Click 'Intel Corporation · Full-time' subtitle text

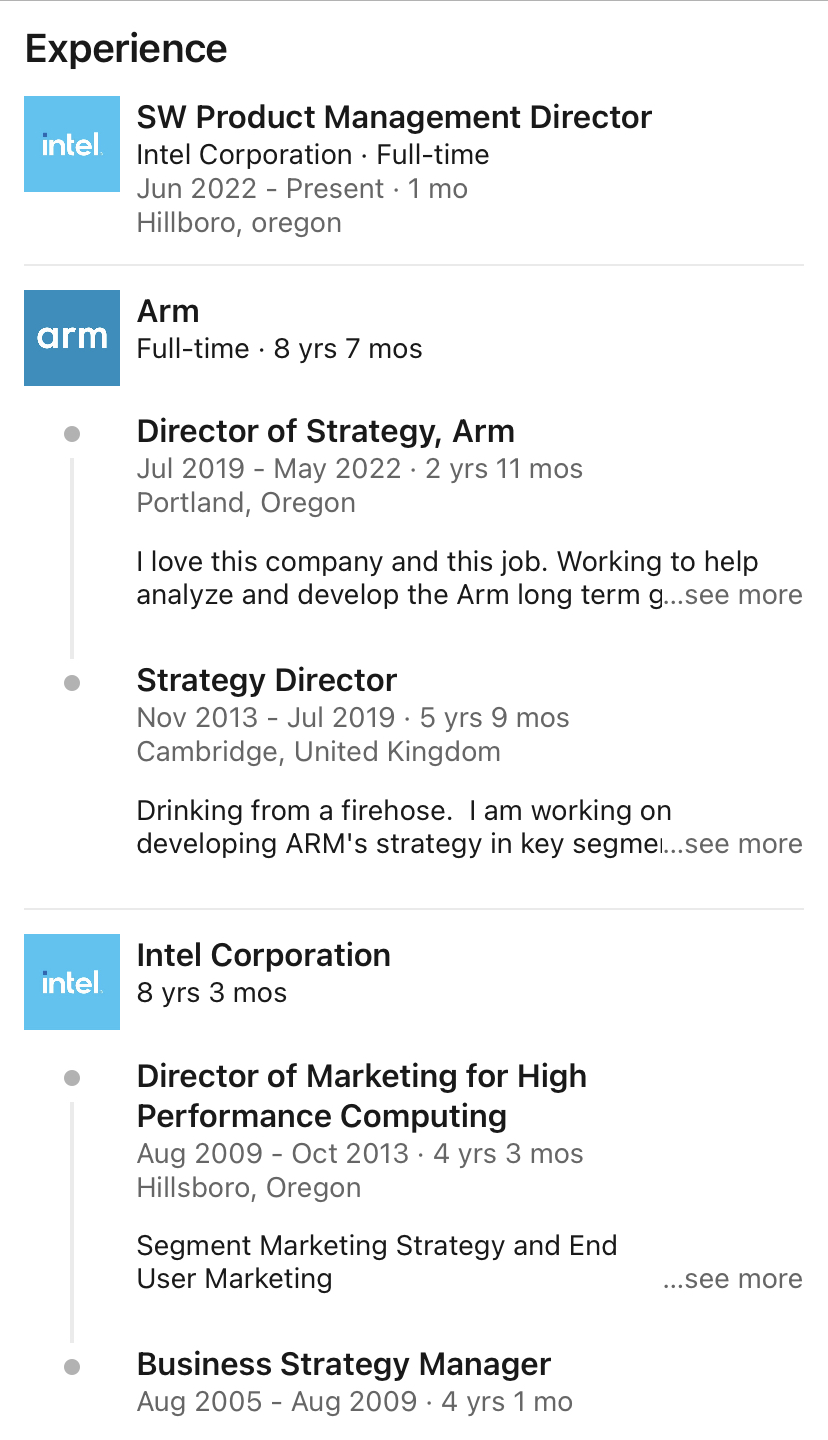click(x=313, y=155)
